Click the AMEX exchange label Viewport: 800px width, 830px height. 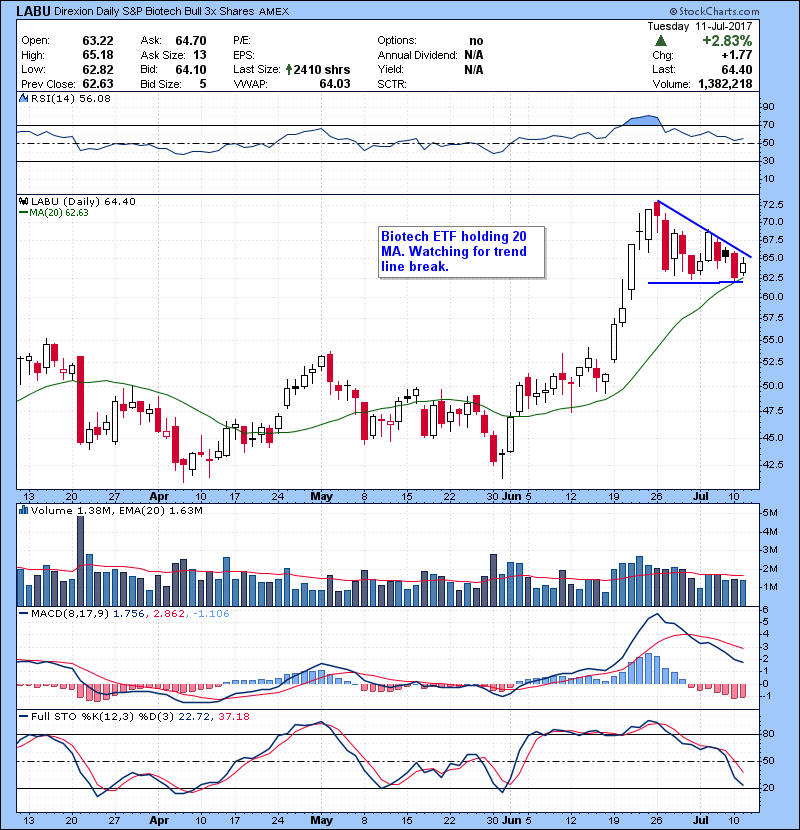pyautogui.click(x=274, y=12)
